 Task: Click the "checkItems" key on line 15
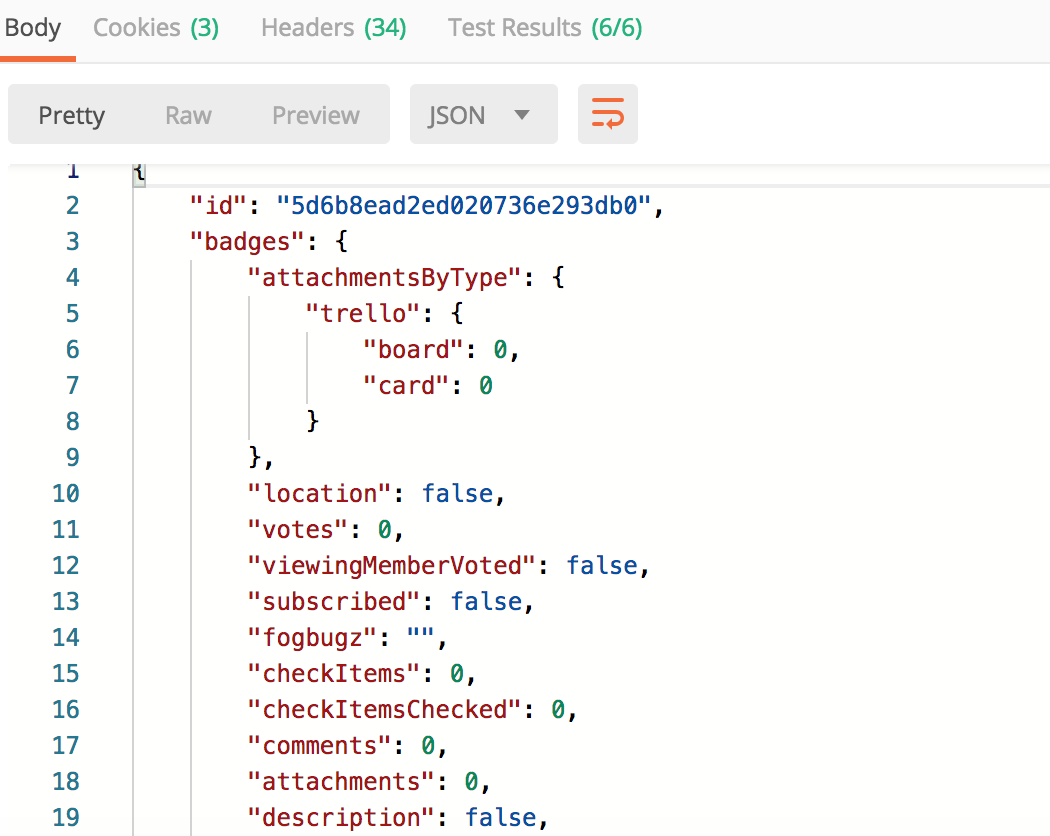334,674
